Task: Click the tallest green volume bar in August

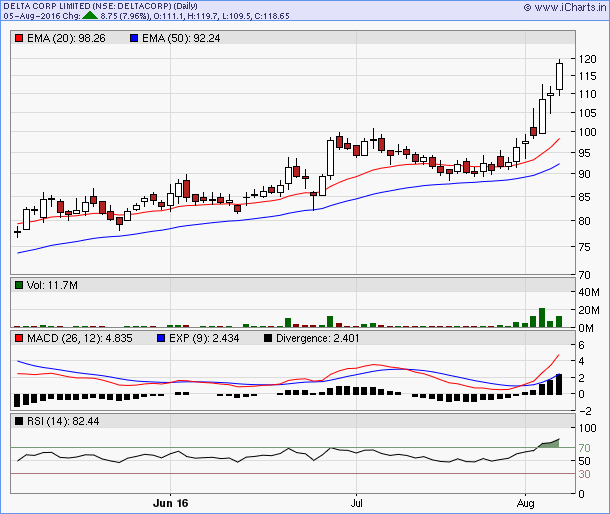Action: click(x=542, y=318)
